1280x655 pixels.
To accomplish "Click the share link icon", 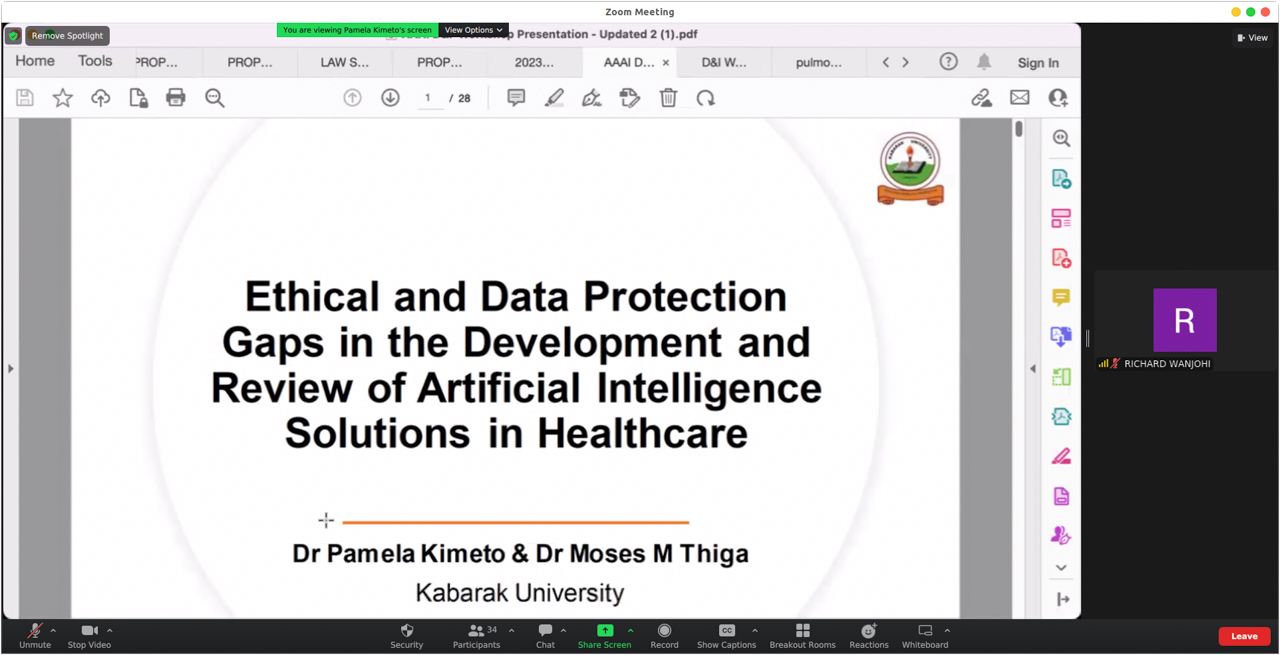I will (x=982, y=98).
